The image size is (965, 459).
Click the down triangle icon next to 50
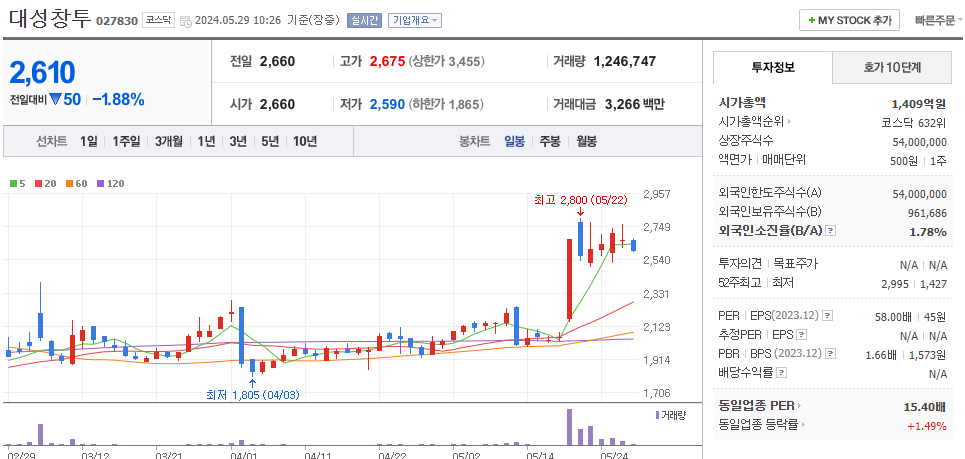(55, 99)
